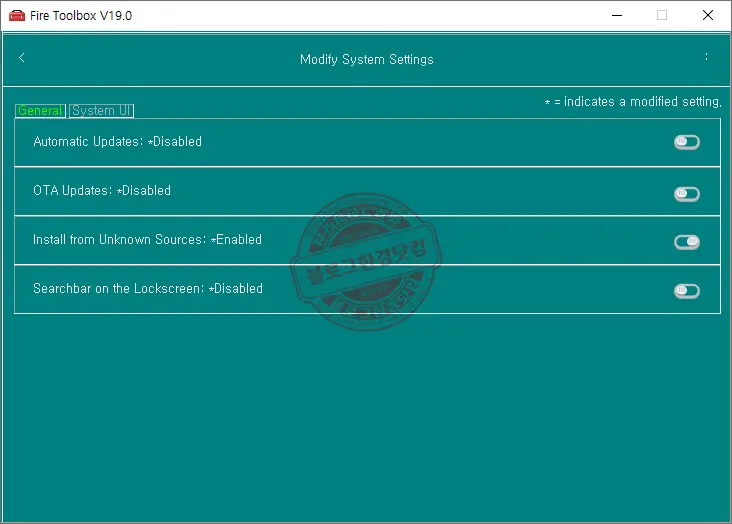Toggle Install from Unknown Sources switch
Viewport: 732px width, 524px height.
coord(687,242)
